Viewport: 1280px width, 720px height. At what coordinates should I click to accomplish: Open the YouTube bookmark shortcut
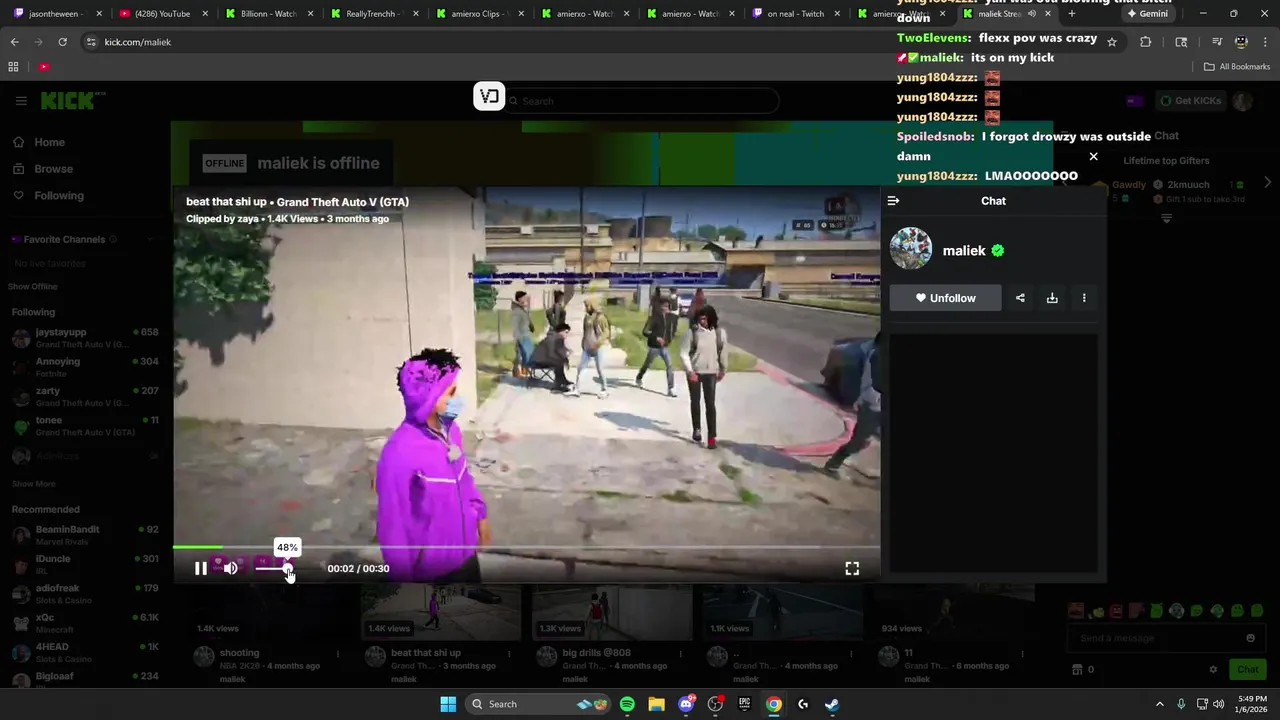click(x=44, y=67)
